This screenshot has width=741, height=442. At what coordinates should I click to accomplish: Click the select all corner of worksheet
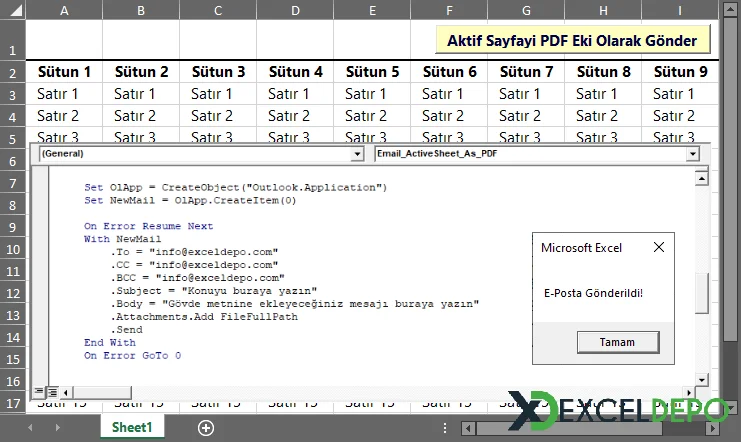pyautogui.click(x=12, y=11)
